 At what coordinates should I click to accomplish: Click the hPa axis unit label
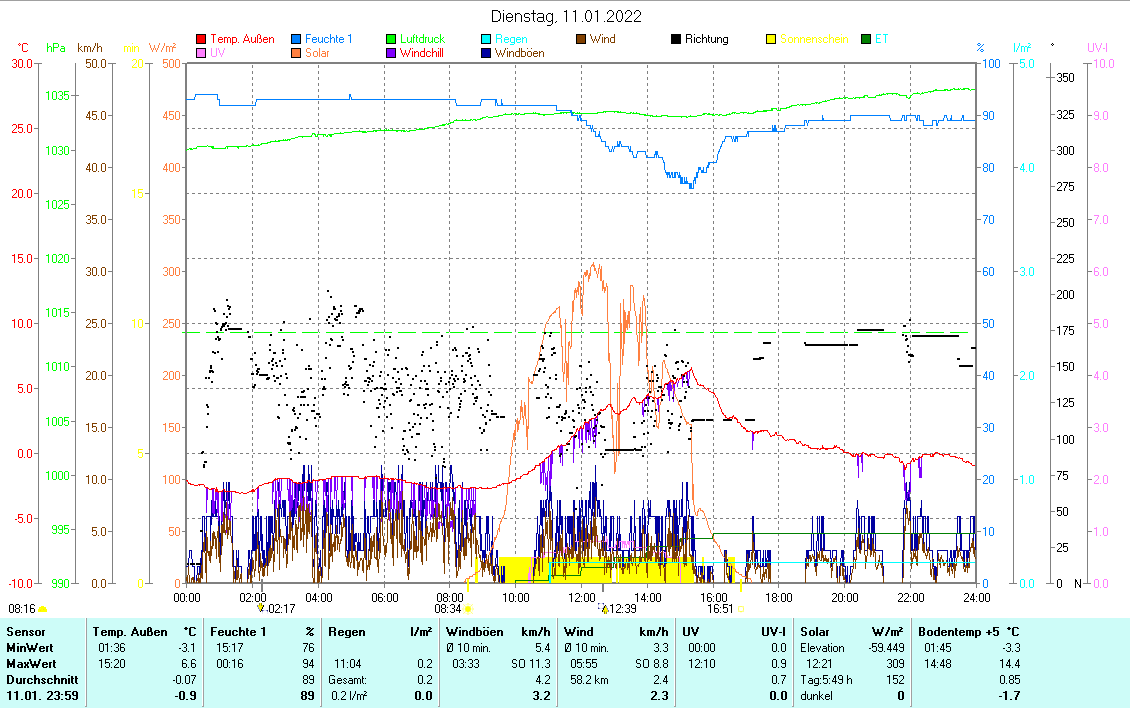tap(56, 48)
